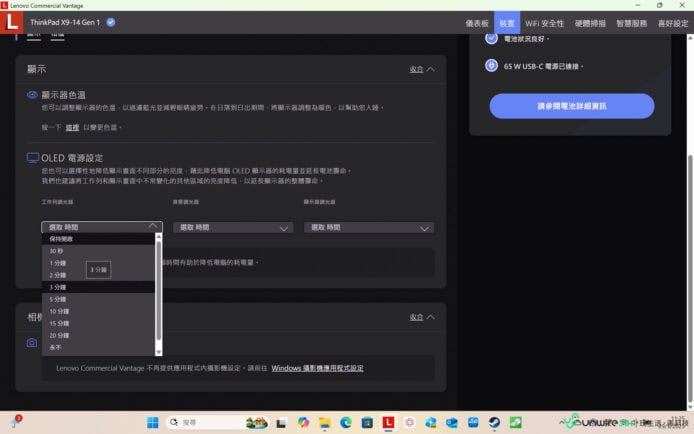Open Microsoft Store from the taskbar
Viewport: 694px width, 434px height.
point(367,422)
